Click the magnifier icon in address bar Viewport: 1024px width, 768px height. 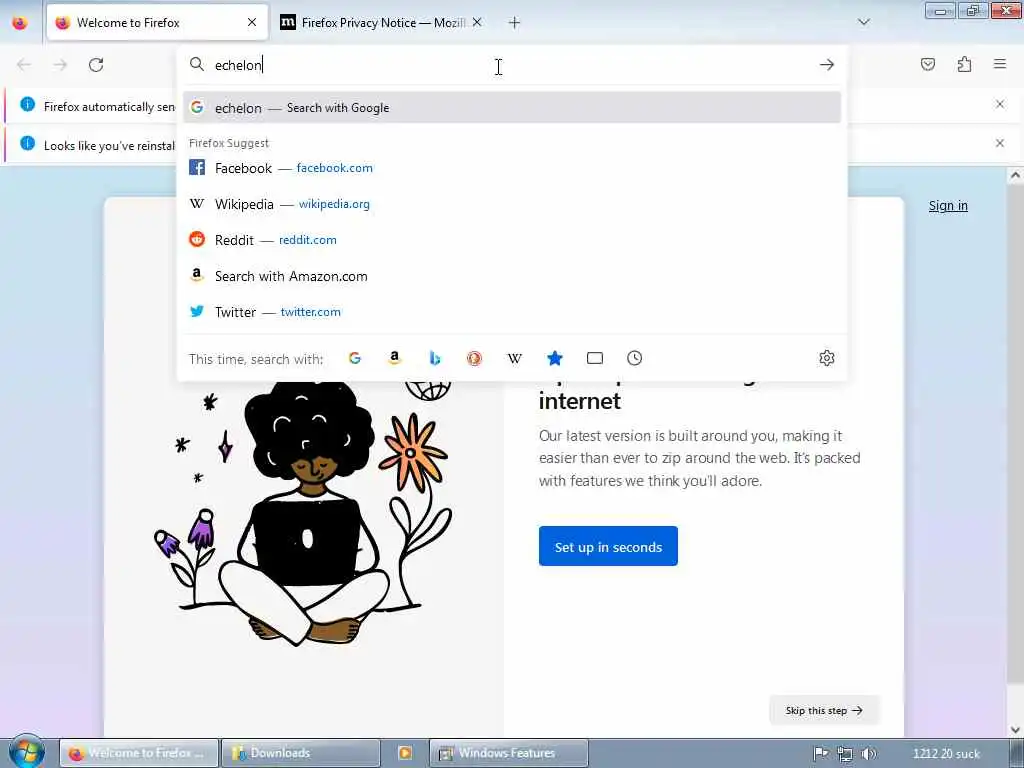click(x=197, y=64)
